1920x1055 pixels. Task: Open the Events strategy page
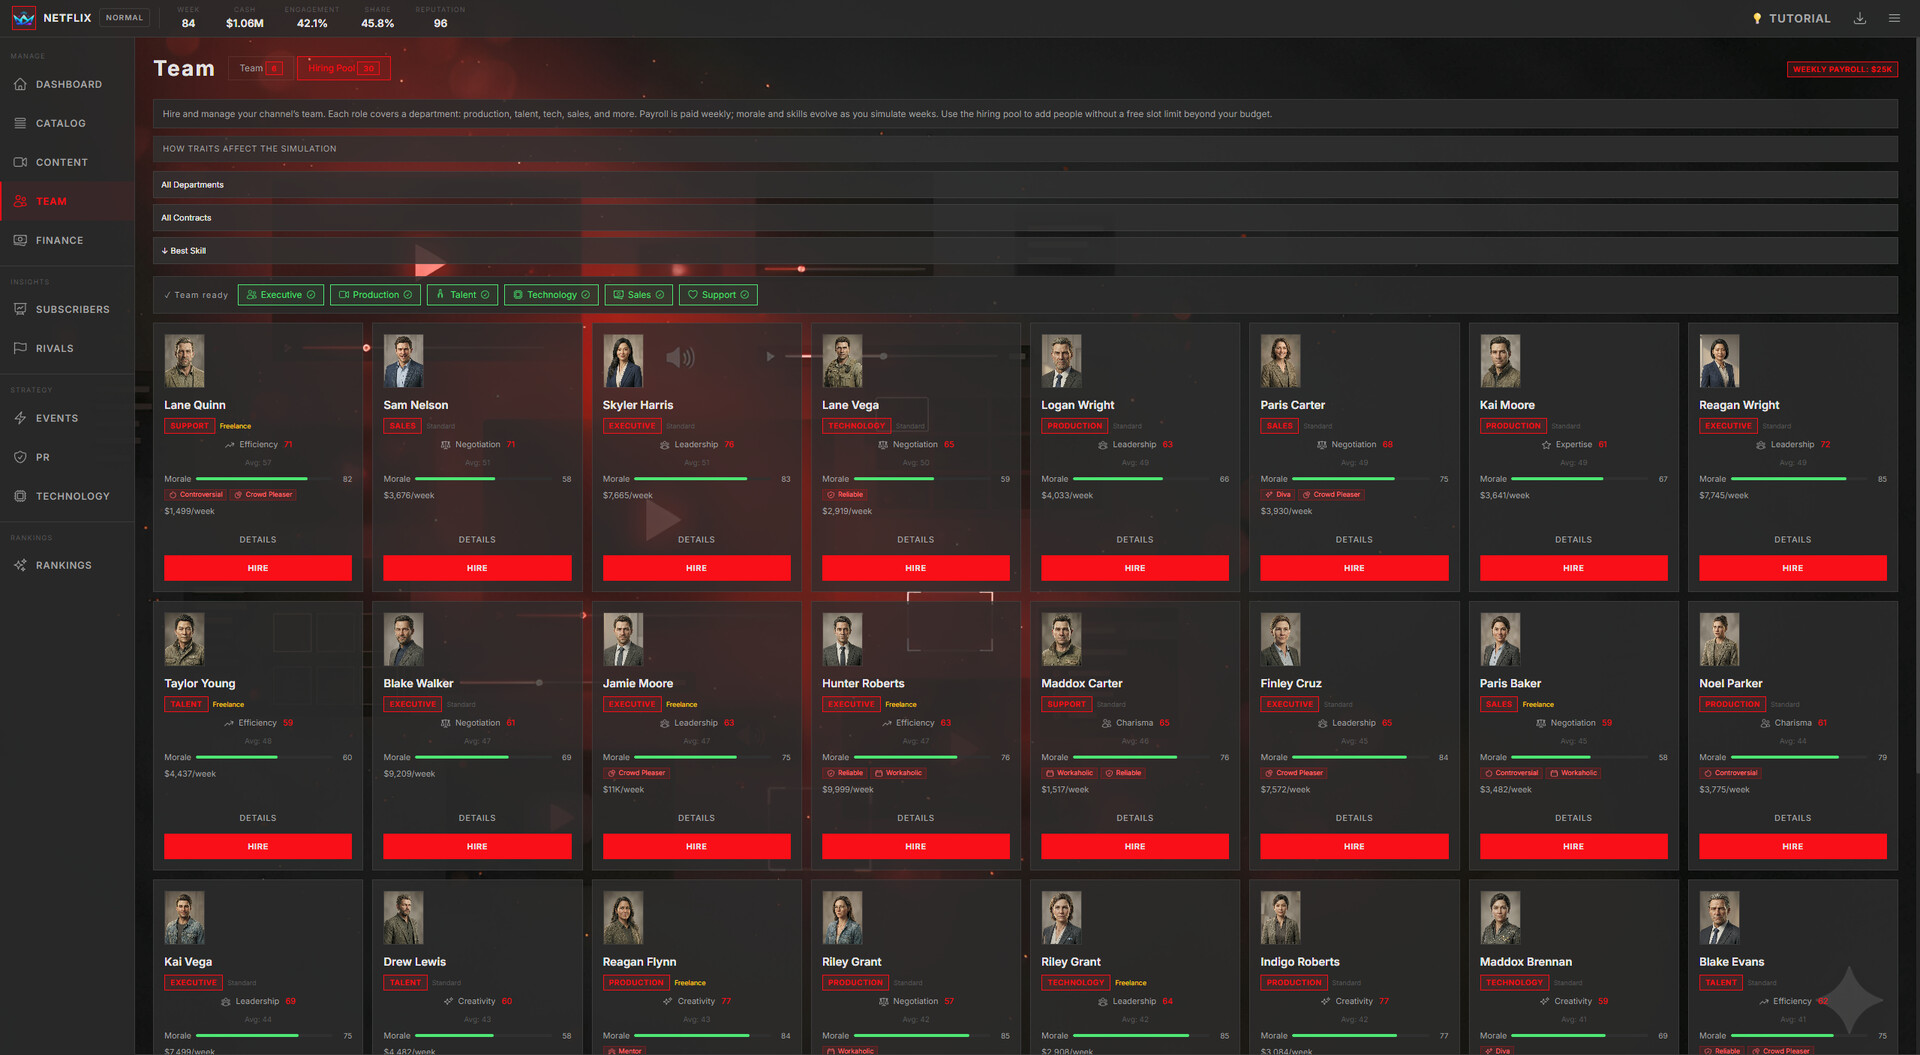tap(56, 419)
